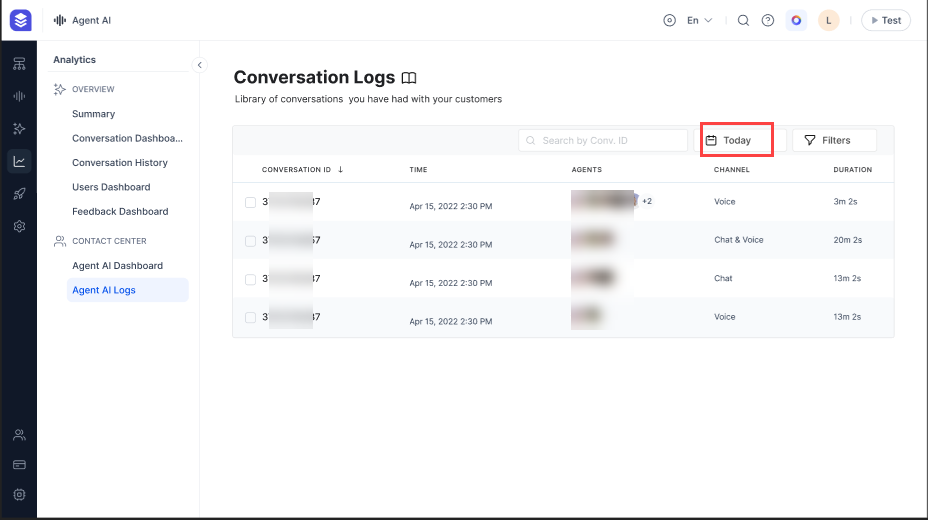Click the bottom settings gear icon
This screenshot has width=928, height=520.
19,494
